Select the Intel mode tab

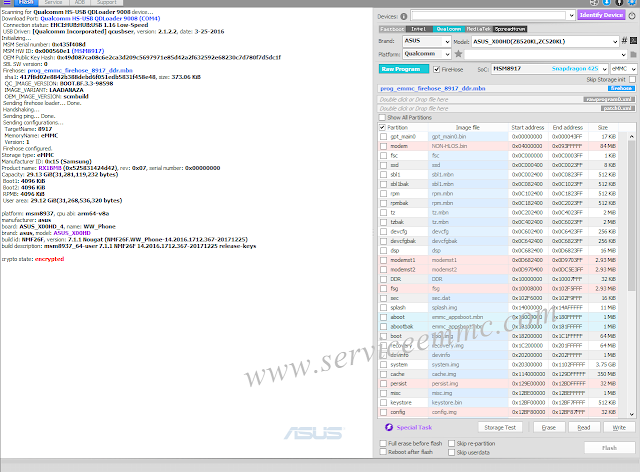point(419,29)
